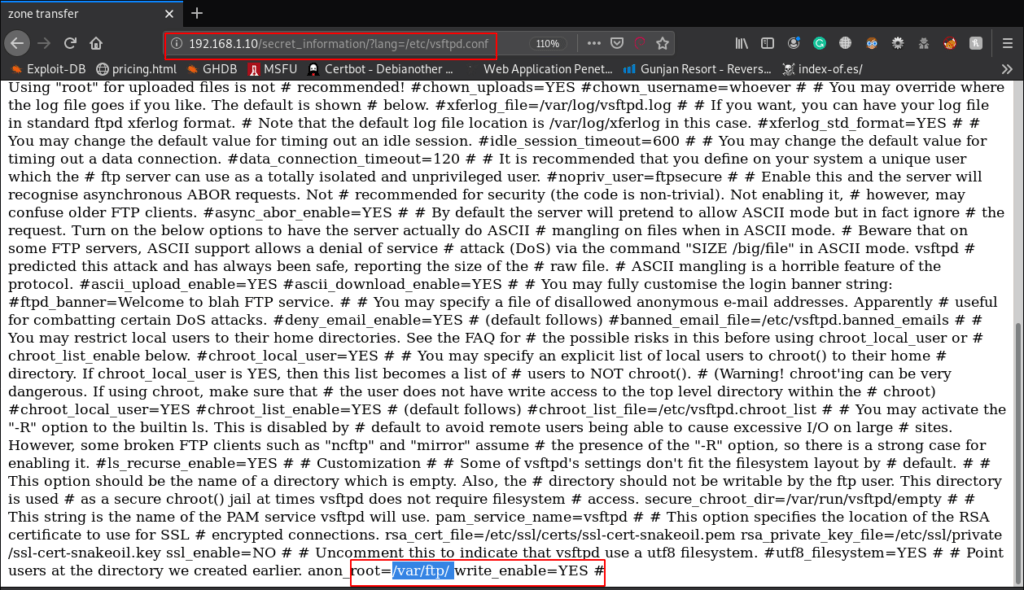
Task: Open the Firefox hamburger menu
Action: (1006, 44)
